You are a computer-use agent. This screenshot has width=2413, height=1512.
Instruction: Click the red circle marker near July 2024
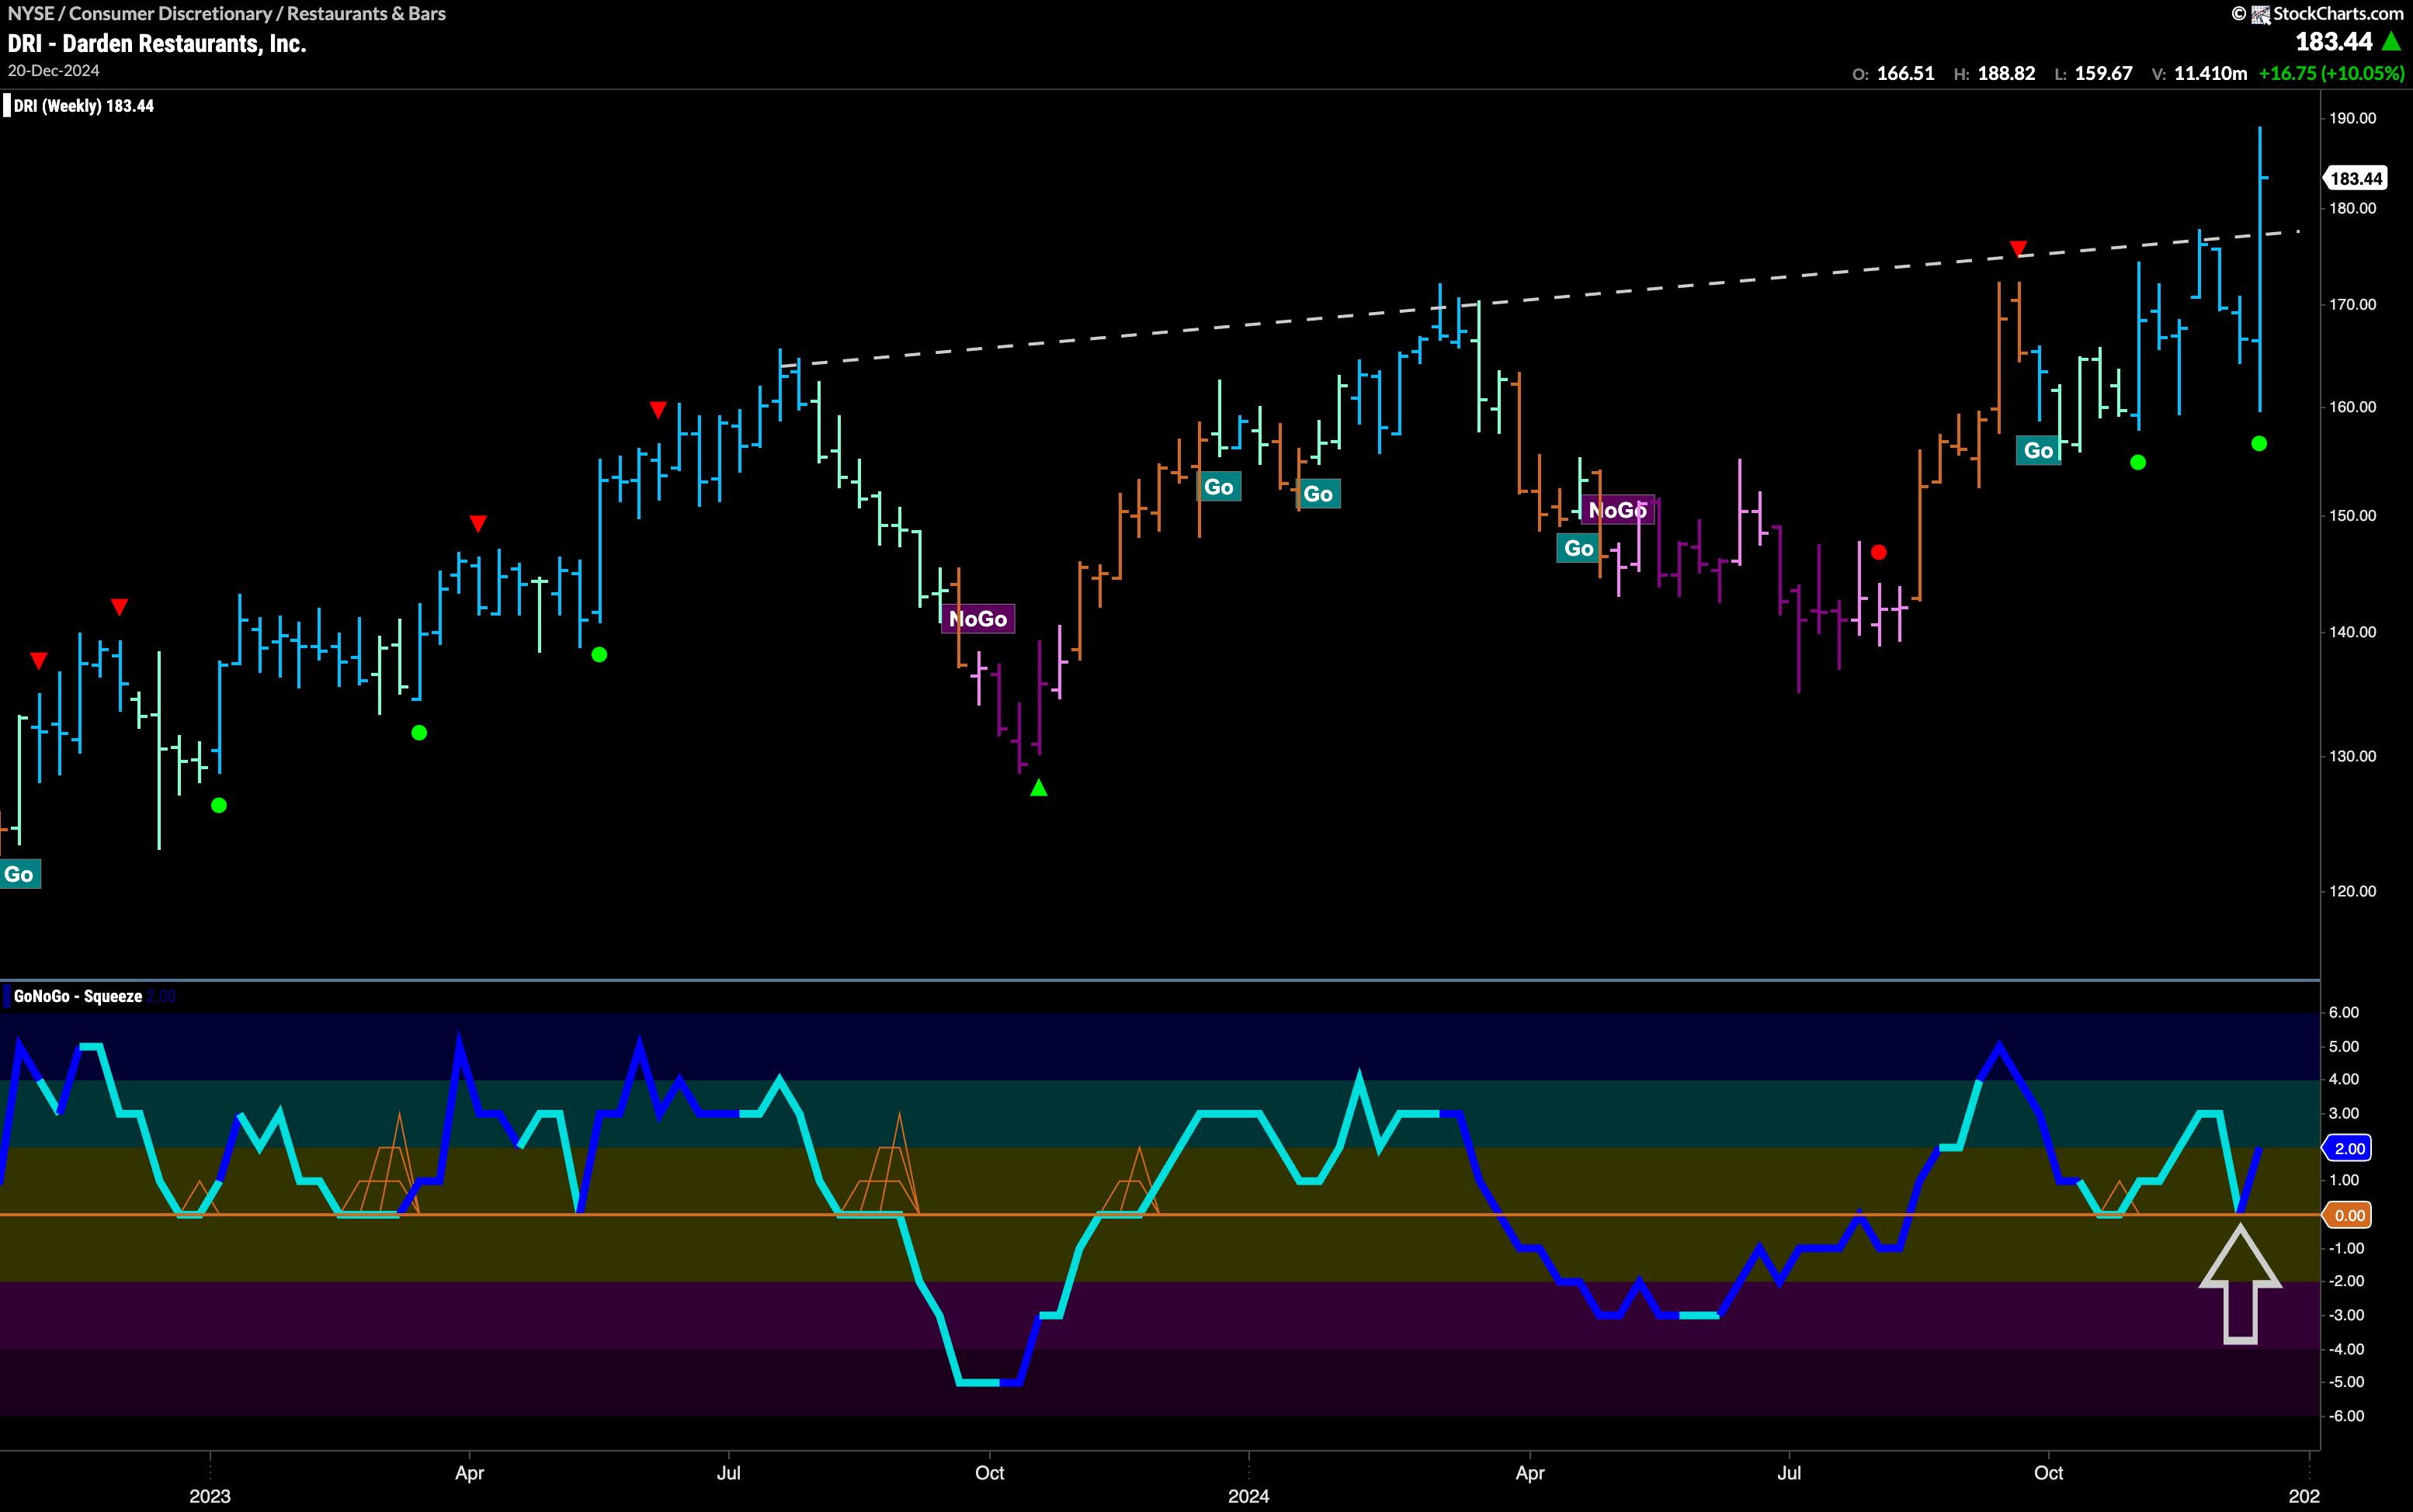click(1879, 552)
